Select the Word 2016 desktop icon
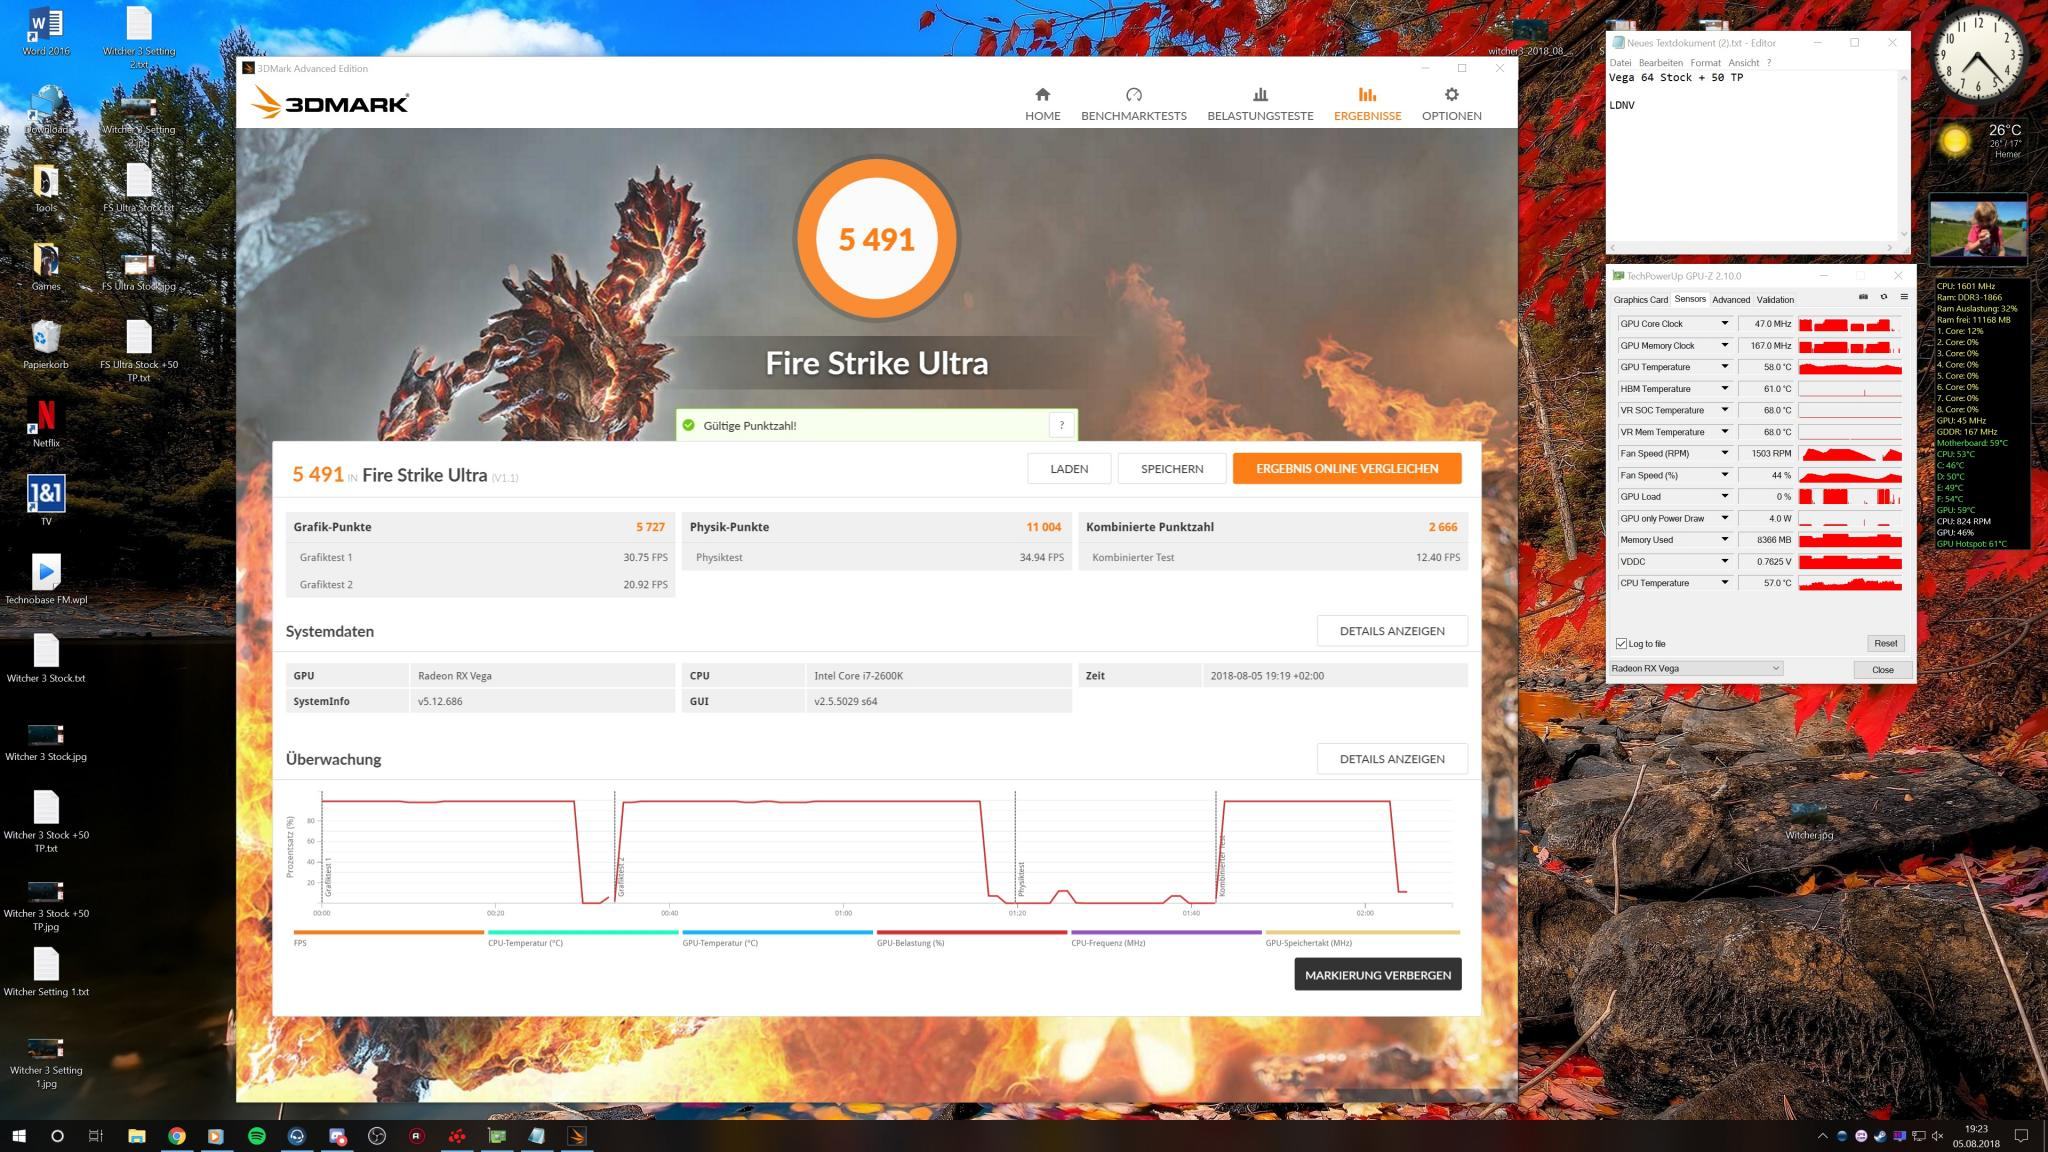The height and width of the screenshot is (1152, 2048). pos(46,33)
